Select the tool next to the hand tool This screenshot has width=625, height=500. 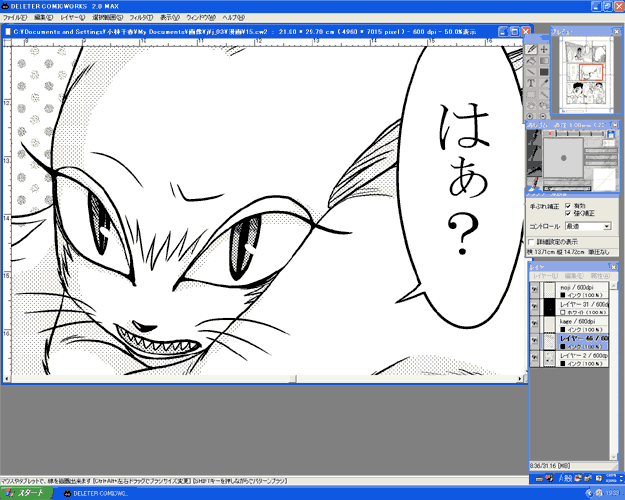pos(544,106)
